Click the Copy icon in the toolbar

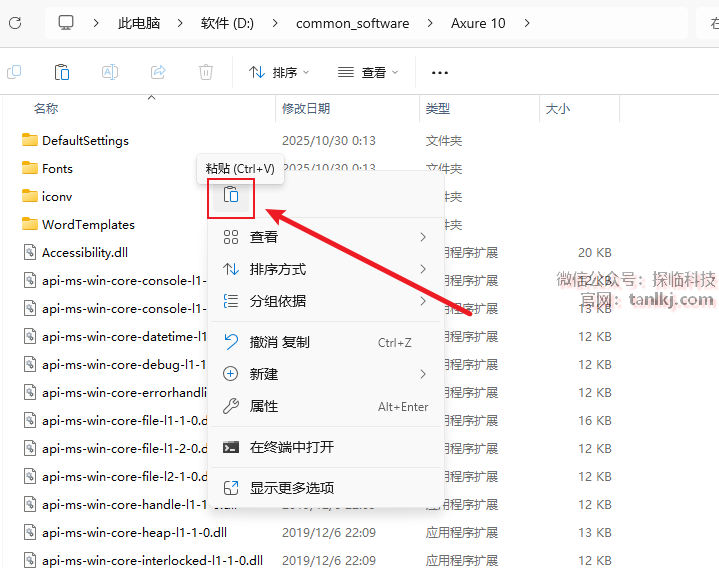tap(14, 72)
